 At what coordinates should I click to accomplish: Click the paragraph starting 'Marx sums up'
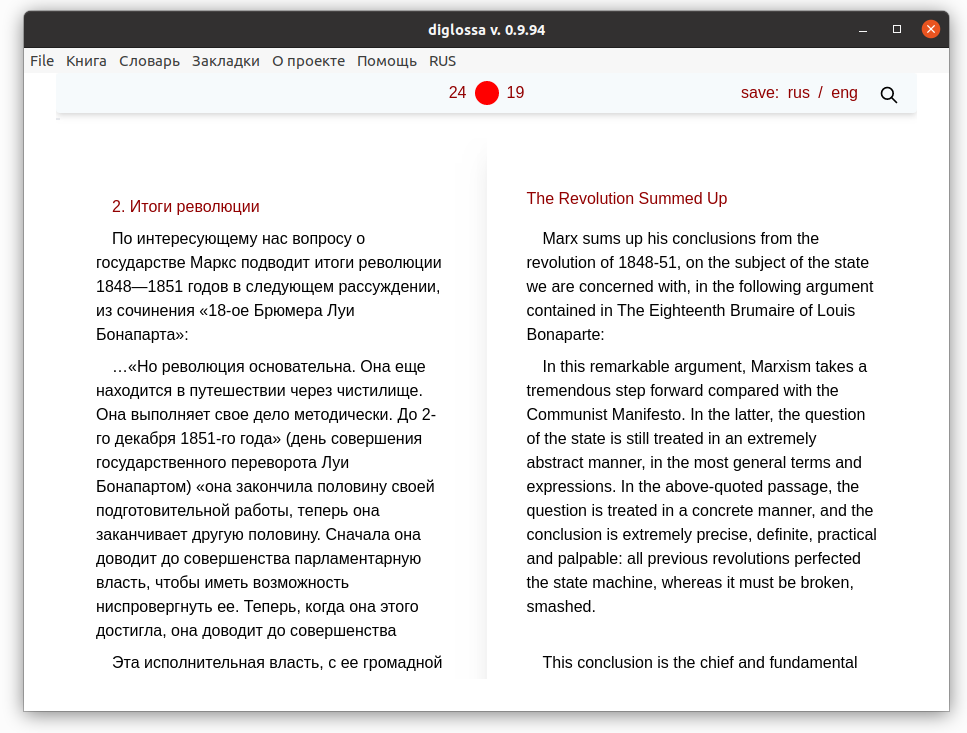pyautogui.click(x=699, y=286)
